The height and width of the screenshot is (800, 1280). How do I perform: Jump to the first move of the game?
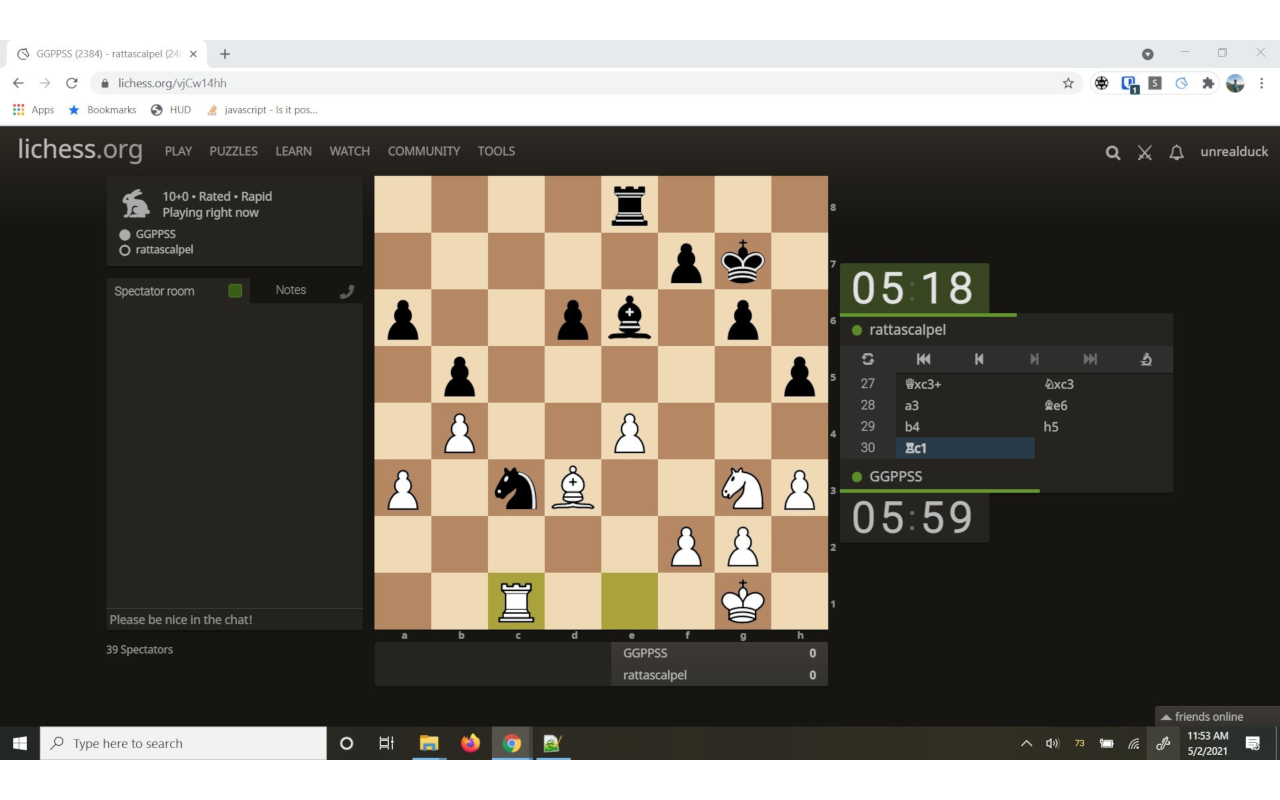pyautogui.click(x=923, y=359)
